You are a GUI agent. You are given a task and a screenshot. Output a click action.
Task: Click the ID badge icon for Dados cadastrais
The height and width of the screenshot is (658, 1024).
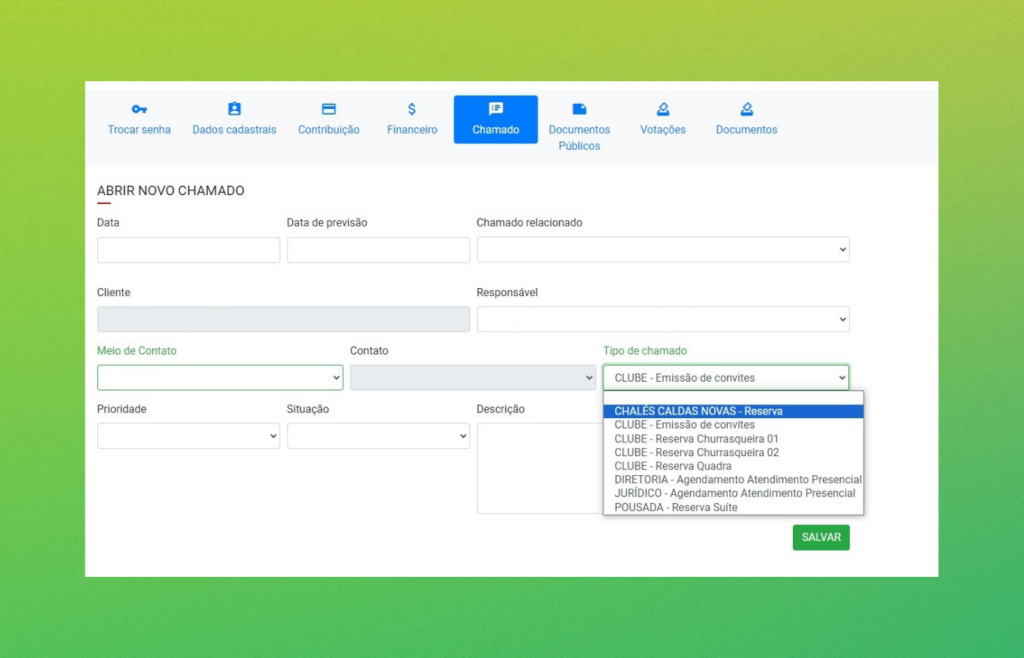tap(234, 109)
